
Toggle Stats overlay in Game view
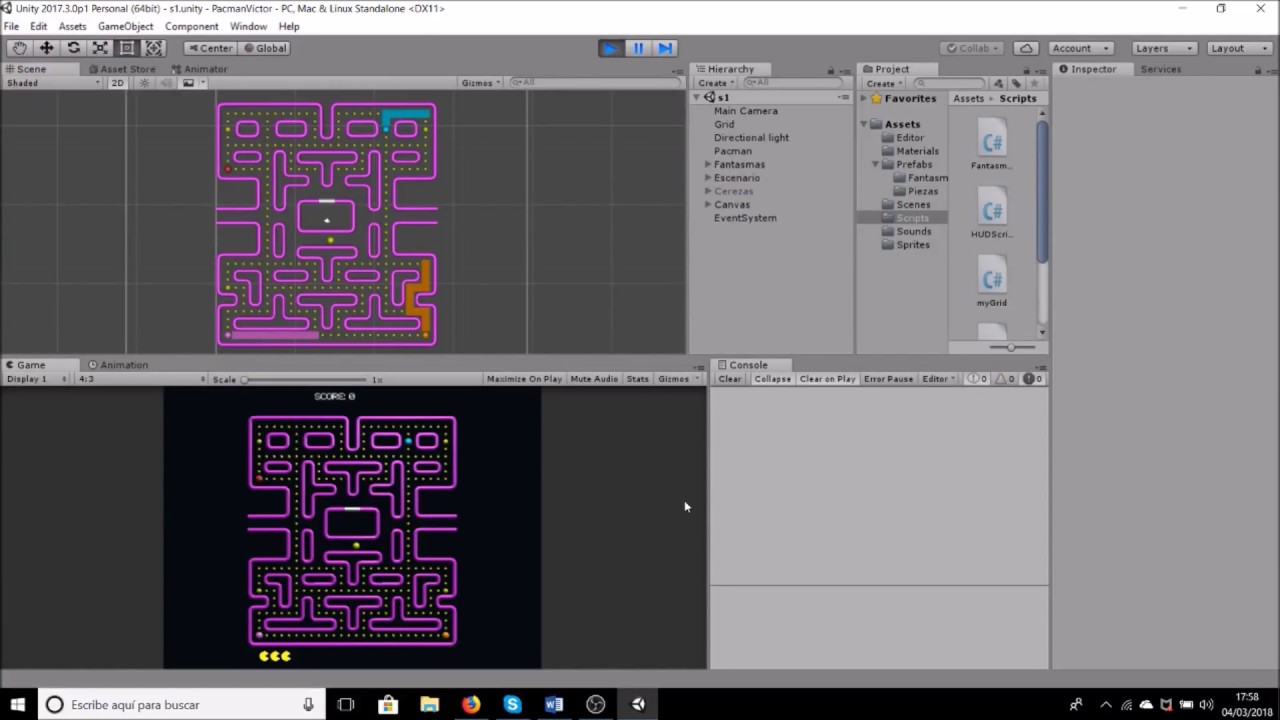pos(638,379)
